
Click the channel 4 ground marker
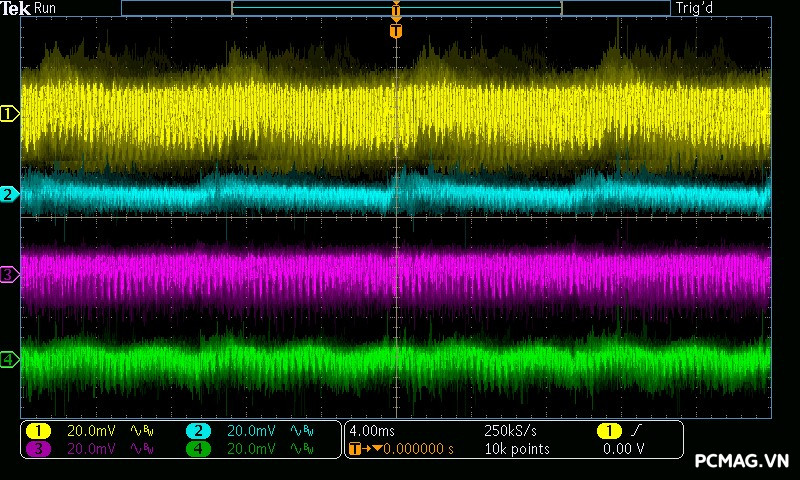pos(10,359)
